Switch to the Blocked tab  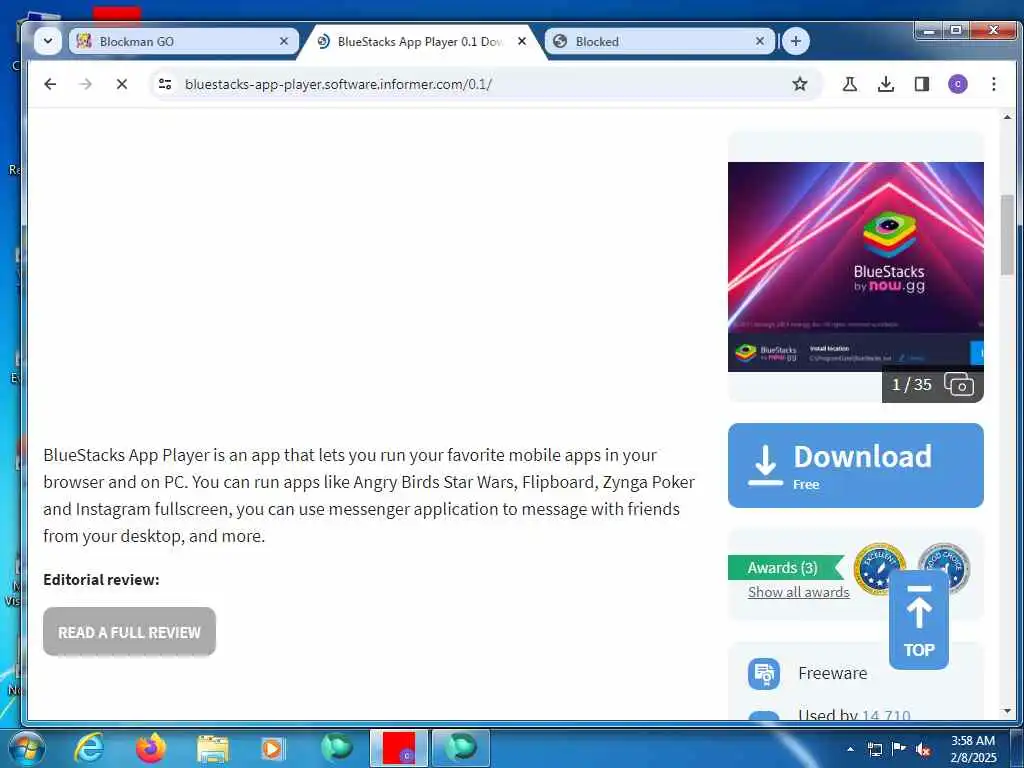coord(659,41)
